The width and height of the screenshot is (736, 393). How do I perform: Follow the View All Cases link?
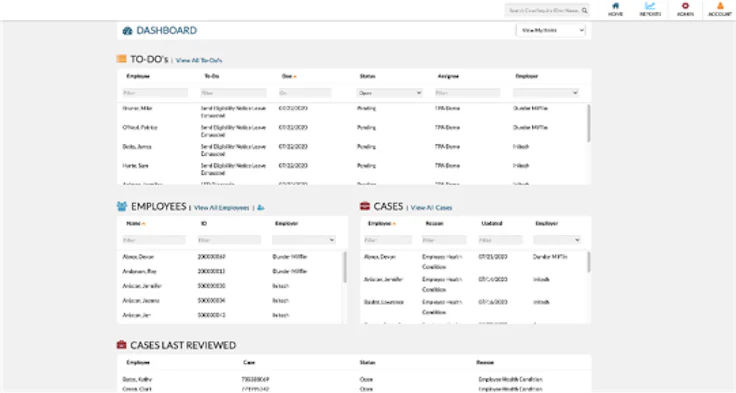431,208
